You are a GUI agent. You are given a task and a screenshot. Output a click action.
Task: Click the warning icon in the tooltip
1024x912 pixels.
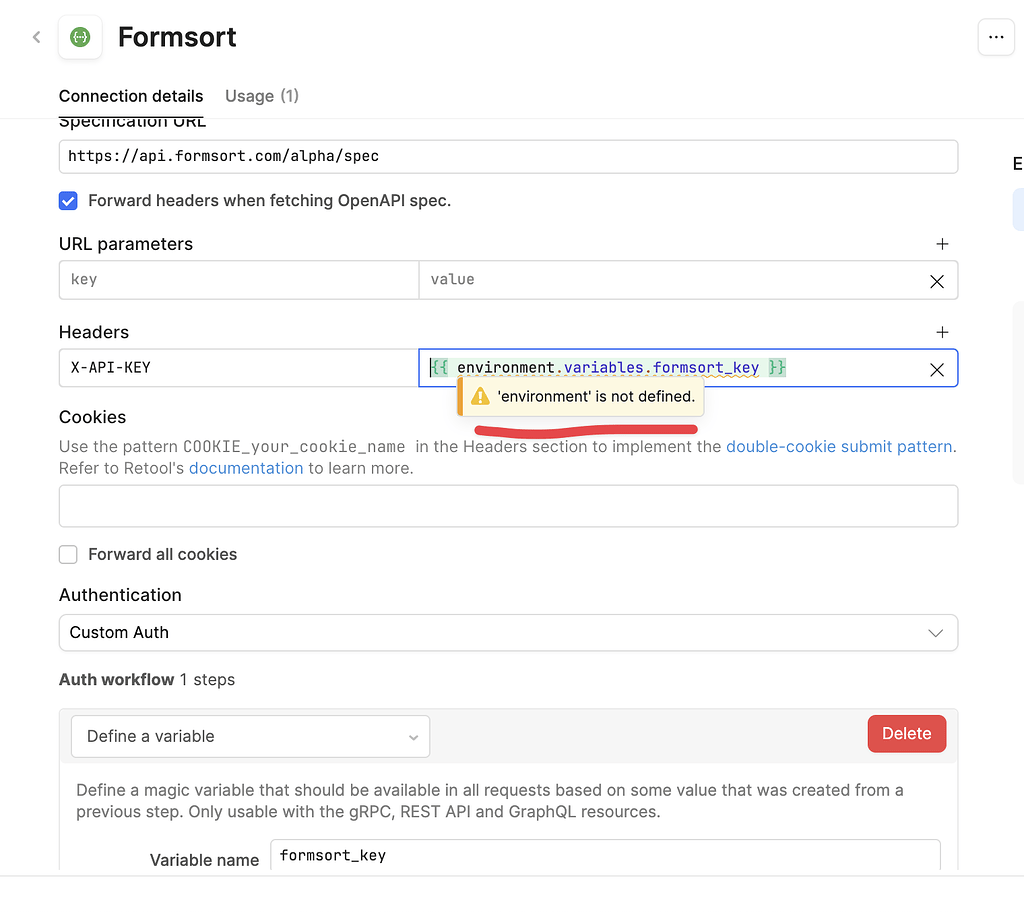click(479, 396)
